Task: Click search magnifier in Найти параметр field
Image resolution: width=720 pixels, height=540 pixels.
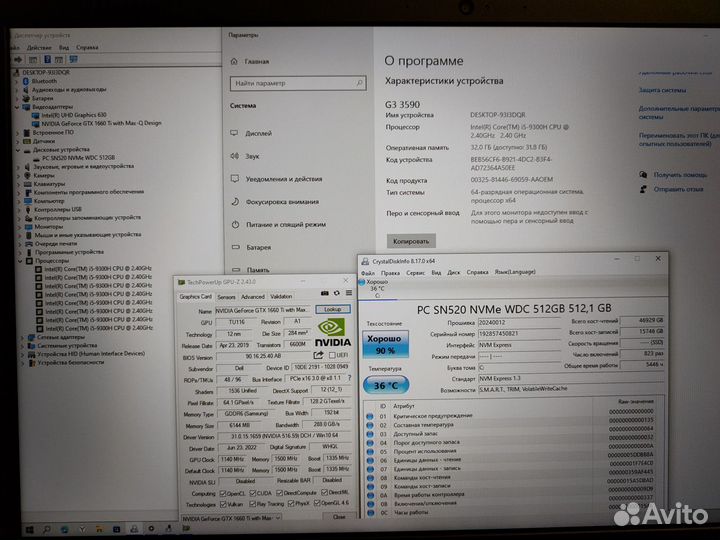Action: click(359, 83)
